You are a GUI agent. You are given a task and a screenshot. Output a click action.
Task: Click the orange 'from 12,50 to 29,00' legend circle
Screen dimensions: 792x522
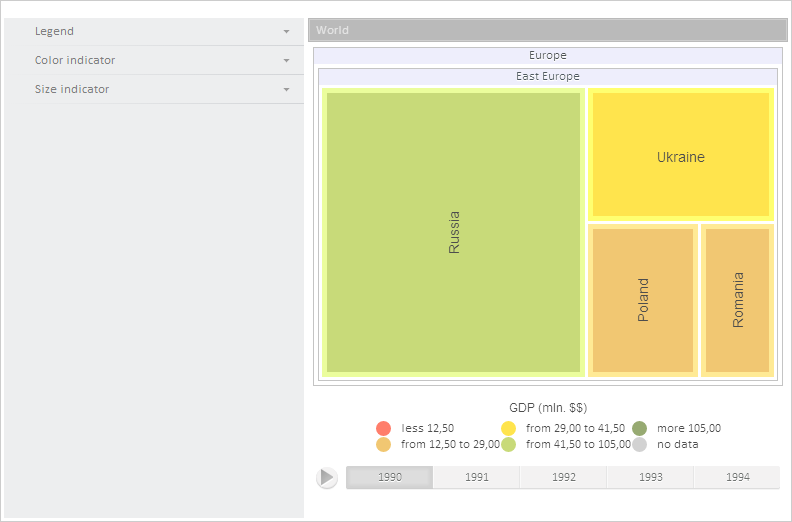click(383, 444)
